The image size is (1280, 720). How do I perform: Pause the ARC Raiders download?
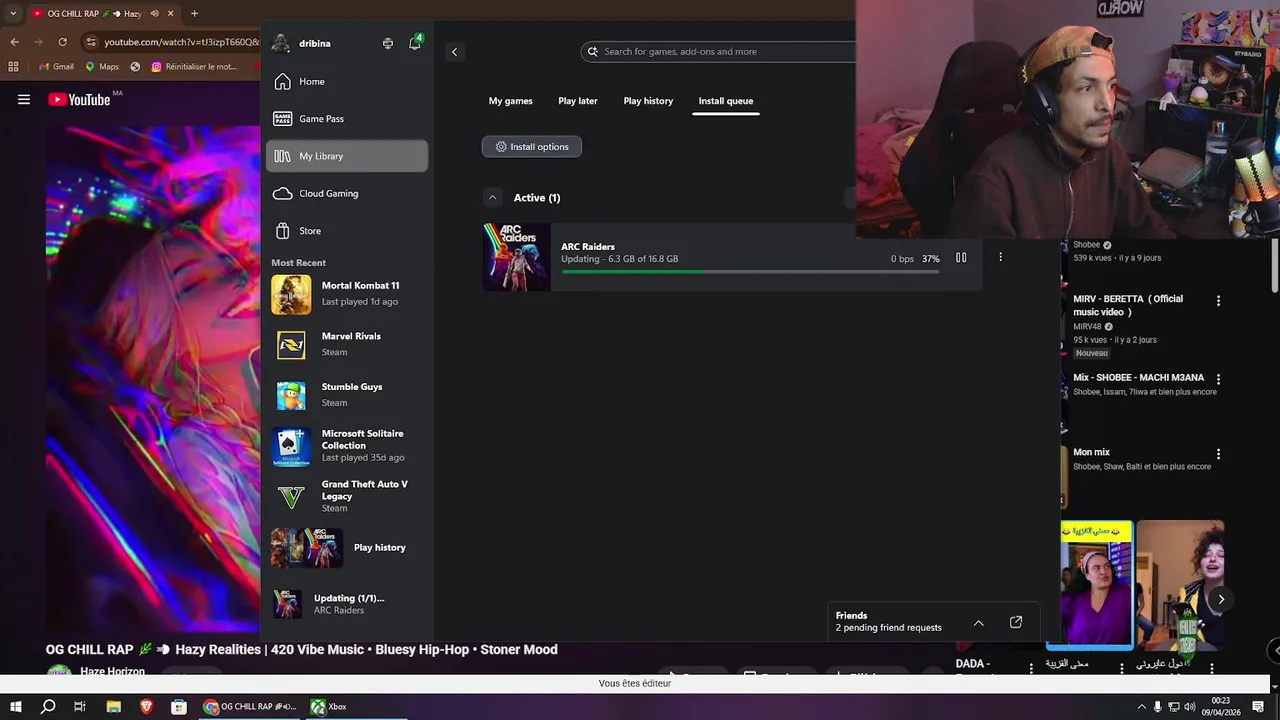(x=961, y=258)
